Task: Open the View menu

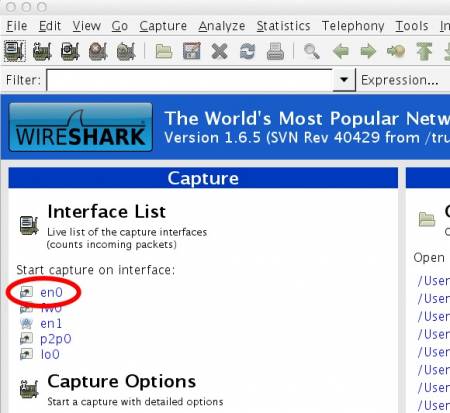Action: (87, 26)
